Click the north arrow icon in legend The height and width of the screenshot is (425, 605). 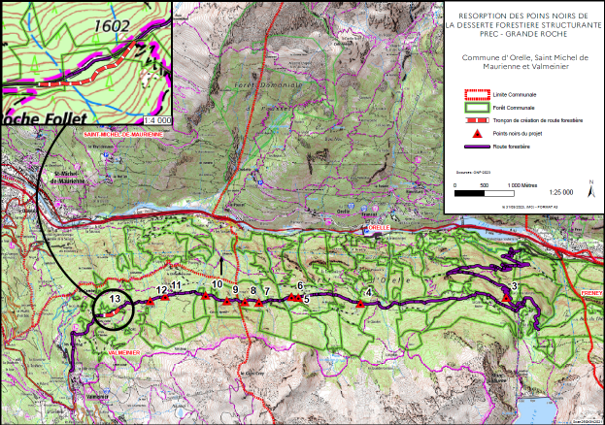[591, 189]
